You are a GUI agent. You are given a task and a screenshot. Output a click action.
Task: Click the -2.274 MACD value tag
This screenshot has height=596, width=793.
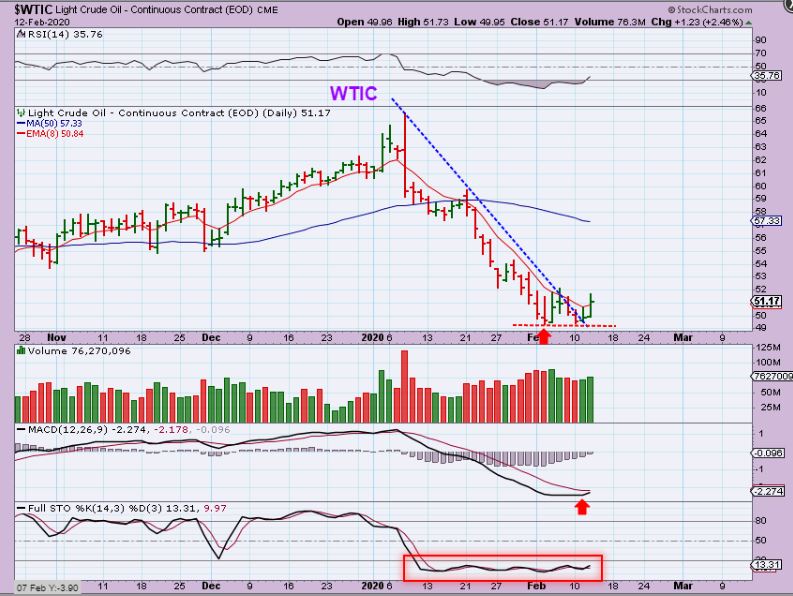[769, 491]
